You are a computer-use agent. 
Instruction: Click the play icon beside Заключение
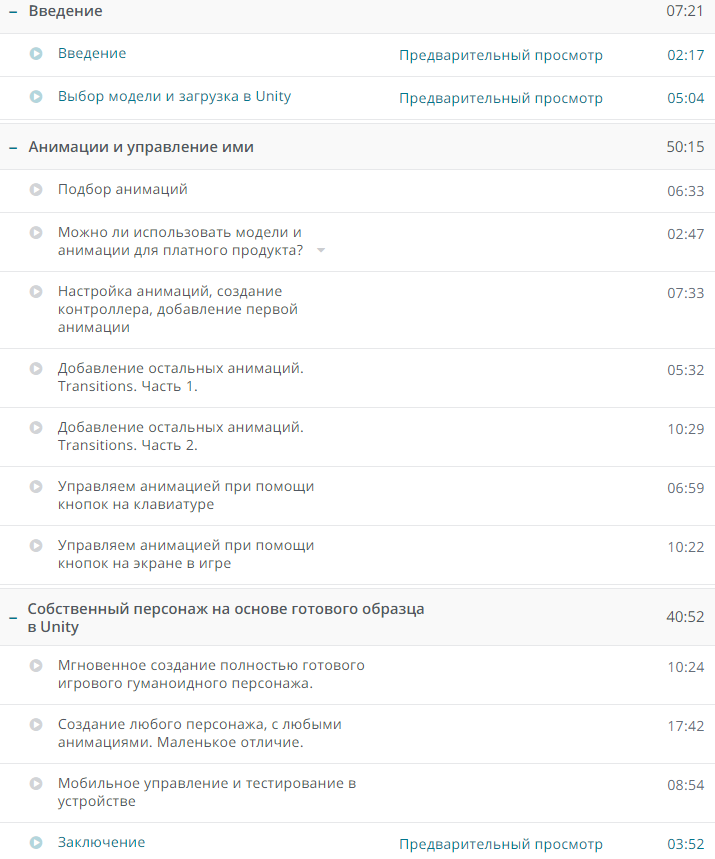(34, 843)
